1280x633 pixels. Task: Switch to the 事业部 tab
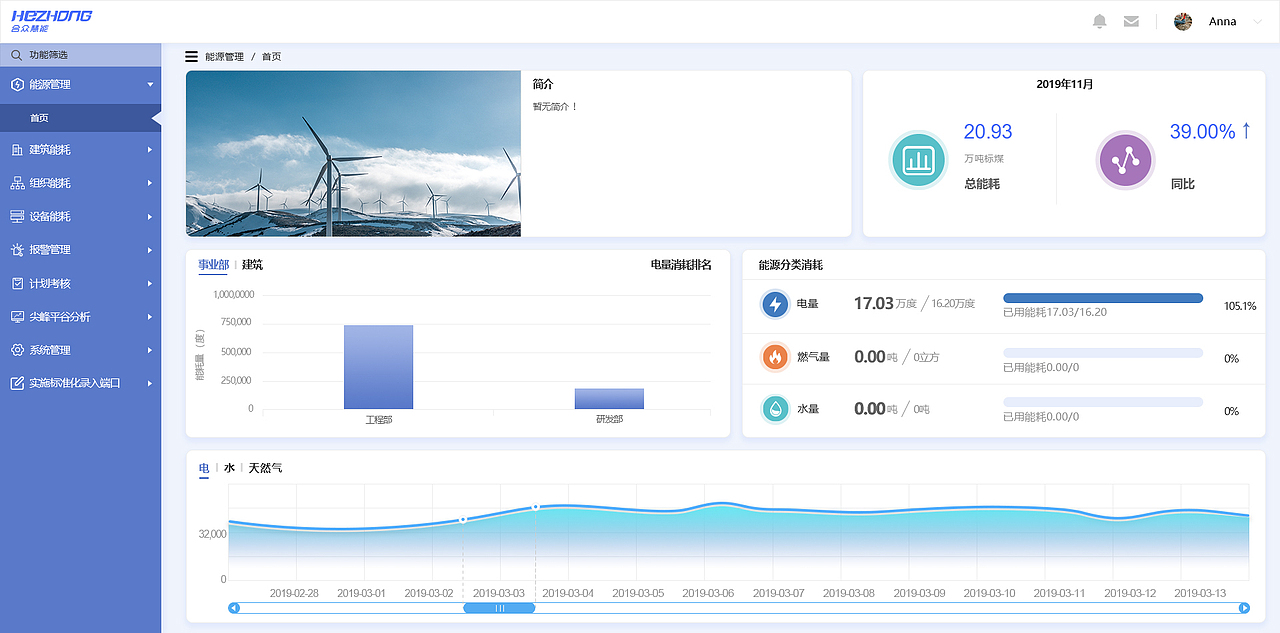tap(213, 265)
